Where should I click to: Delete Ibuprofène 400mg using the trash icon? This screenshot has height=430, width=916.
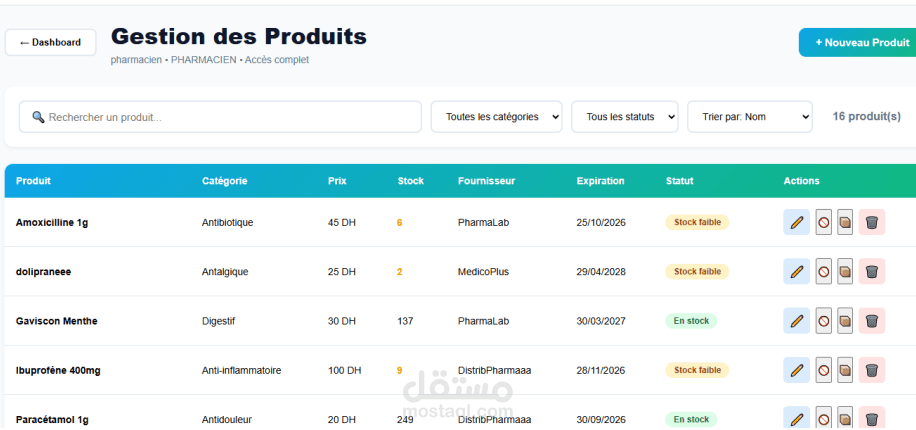(872, 370)
